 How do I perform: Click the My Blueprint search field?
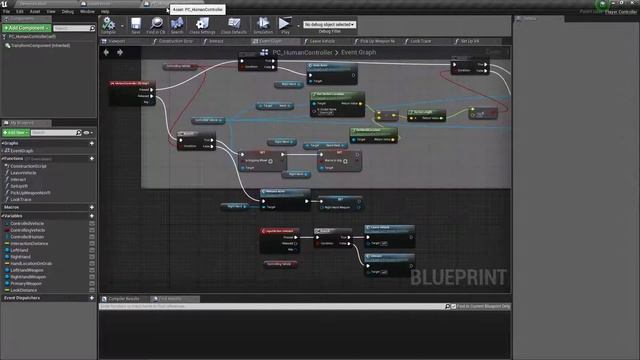coord(56,133)
